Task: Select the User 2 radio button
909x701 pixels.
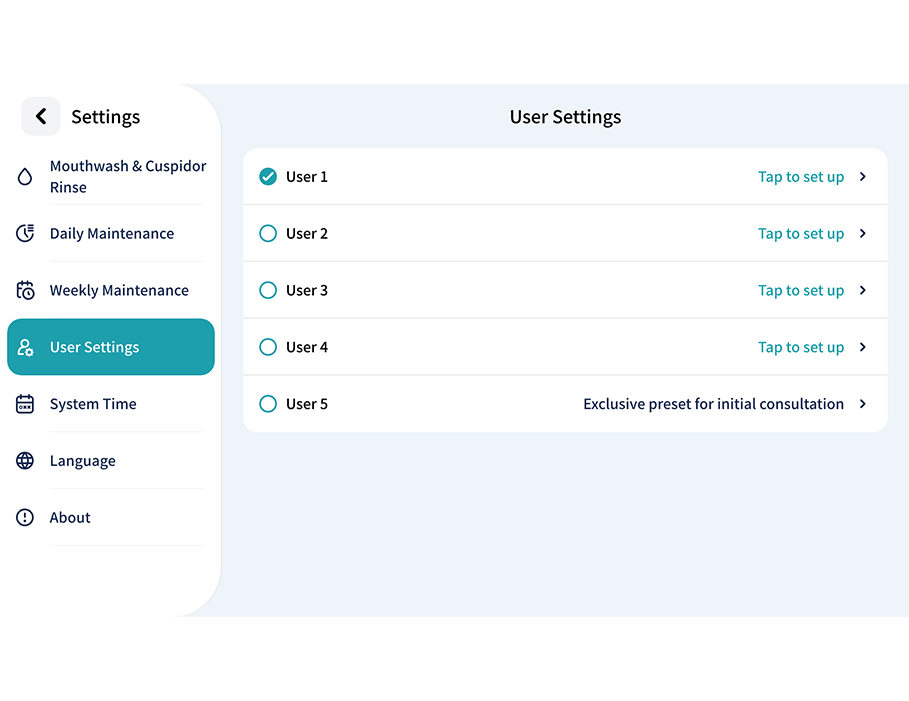Action: [x=268, y=234]
